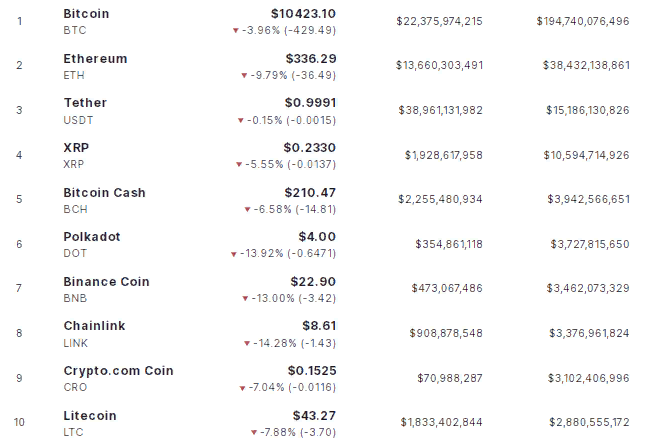648x447 pixels.
Task: Open the Bitcoin coin page
Action: click(x=86, y=14)
